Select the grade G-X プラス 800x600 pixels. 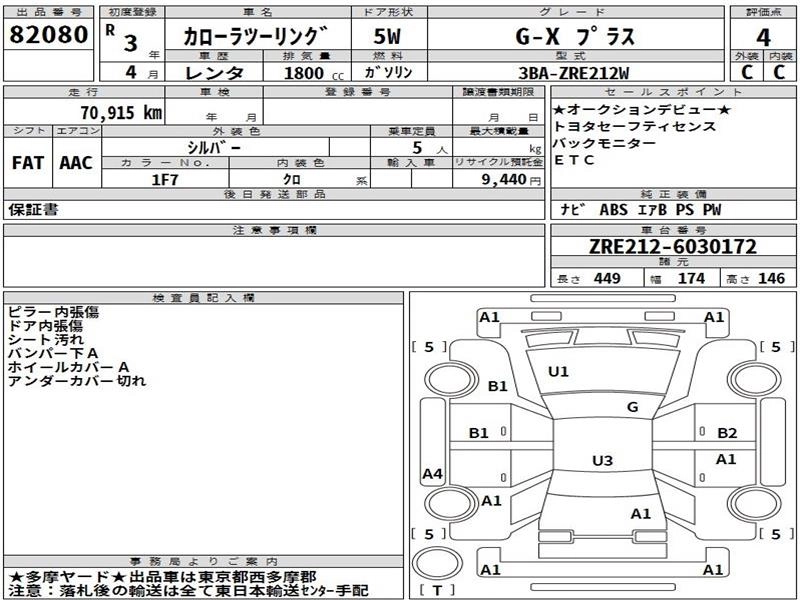coord(575,37)
